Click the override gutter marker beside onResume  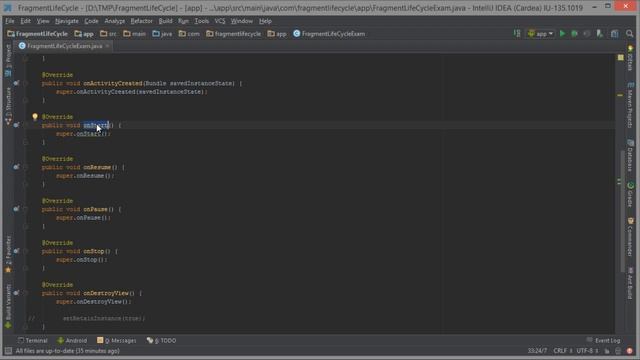pos(16,167)
